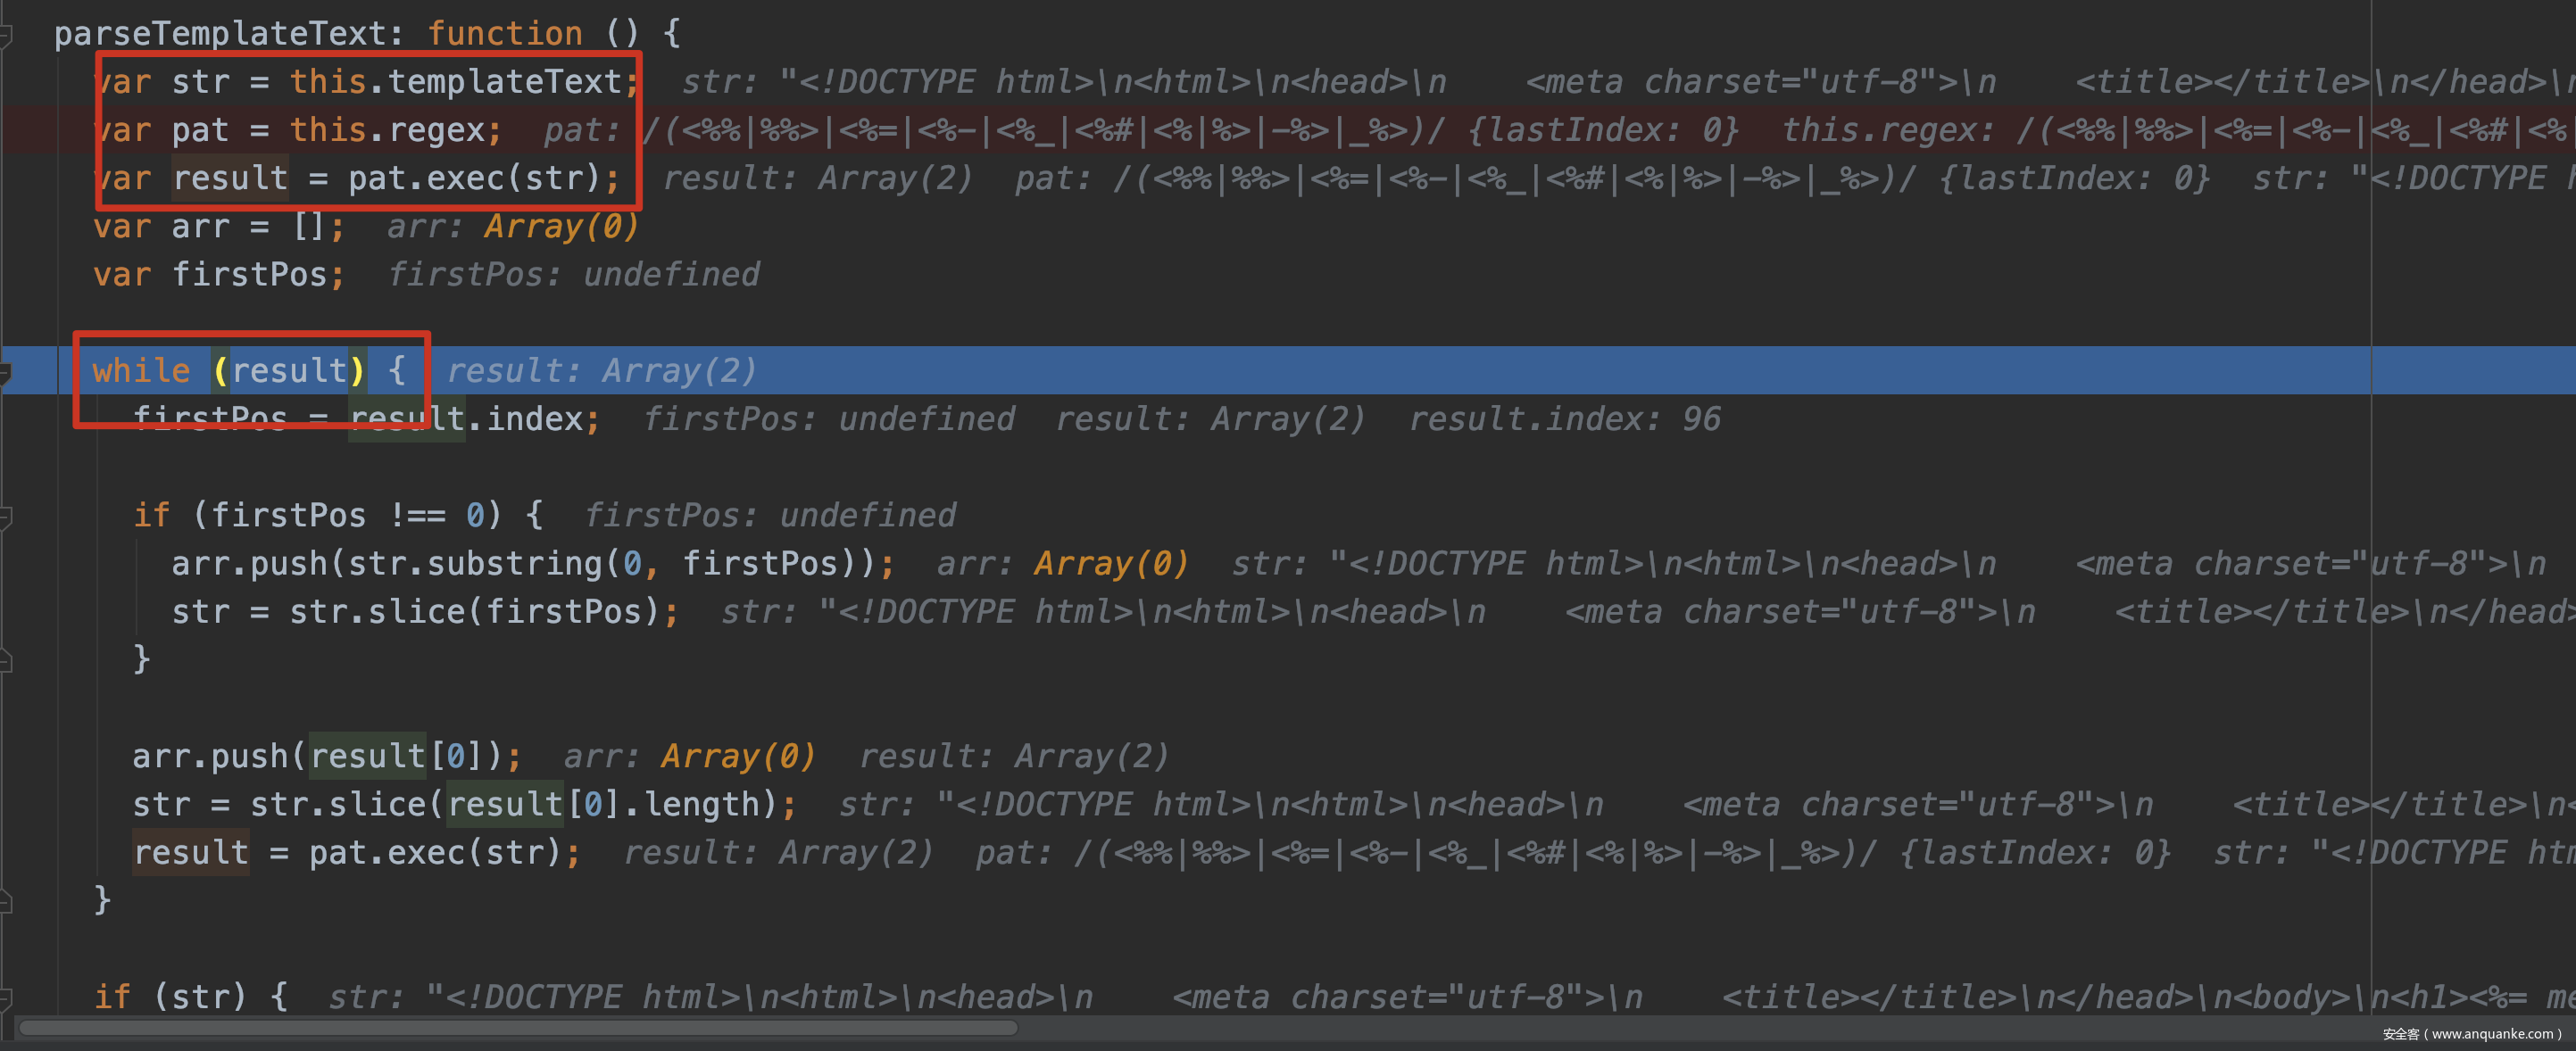Collapse the parseTemplateText function fold marker
Viewport: 2576px width, 1051px height.
click(5, 37)
